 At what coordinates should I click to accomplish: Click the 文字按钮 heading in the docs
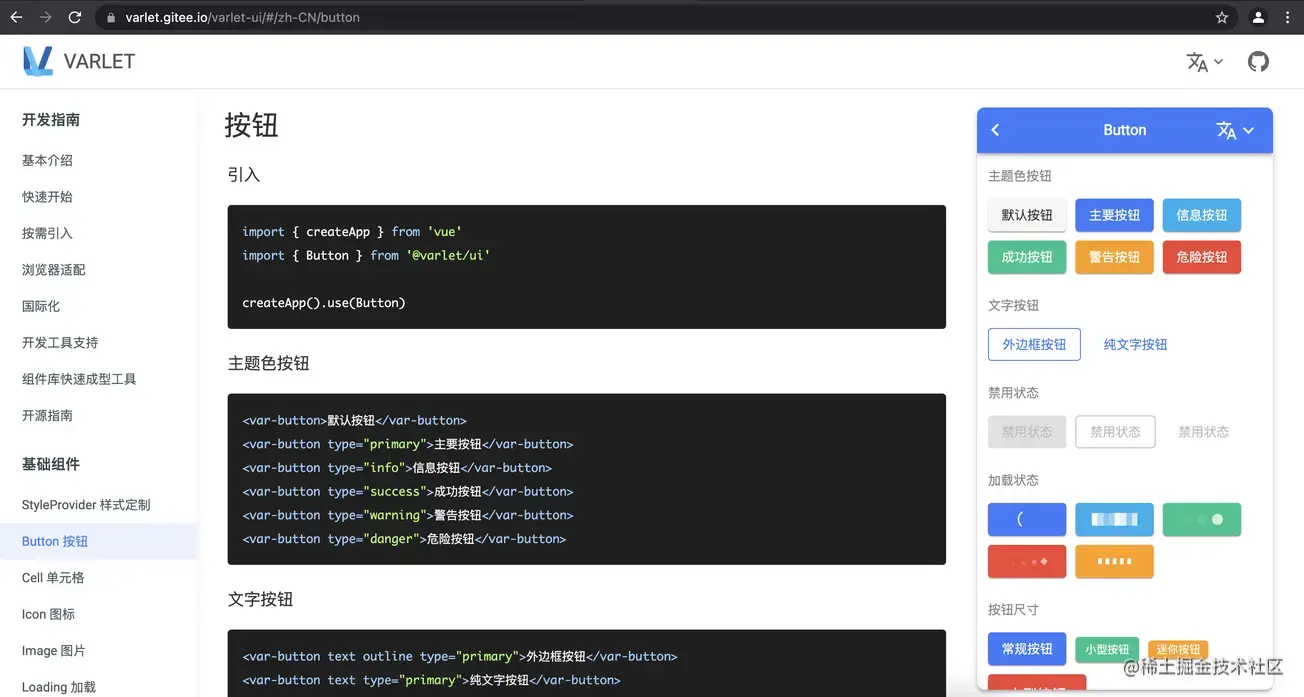[x=260, y=599]
